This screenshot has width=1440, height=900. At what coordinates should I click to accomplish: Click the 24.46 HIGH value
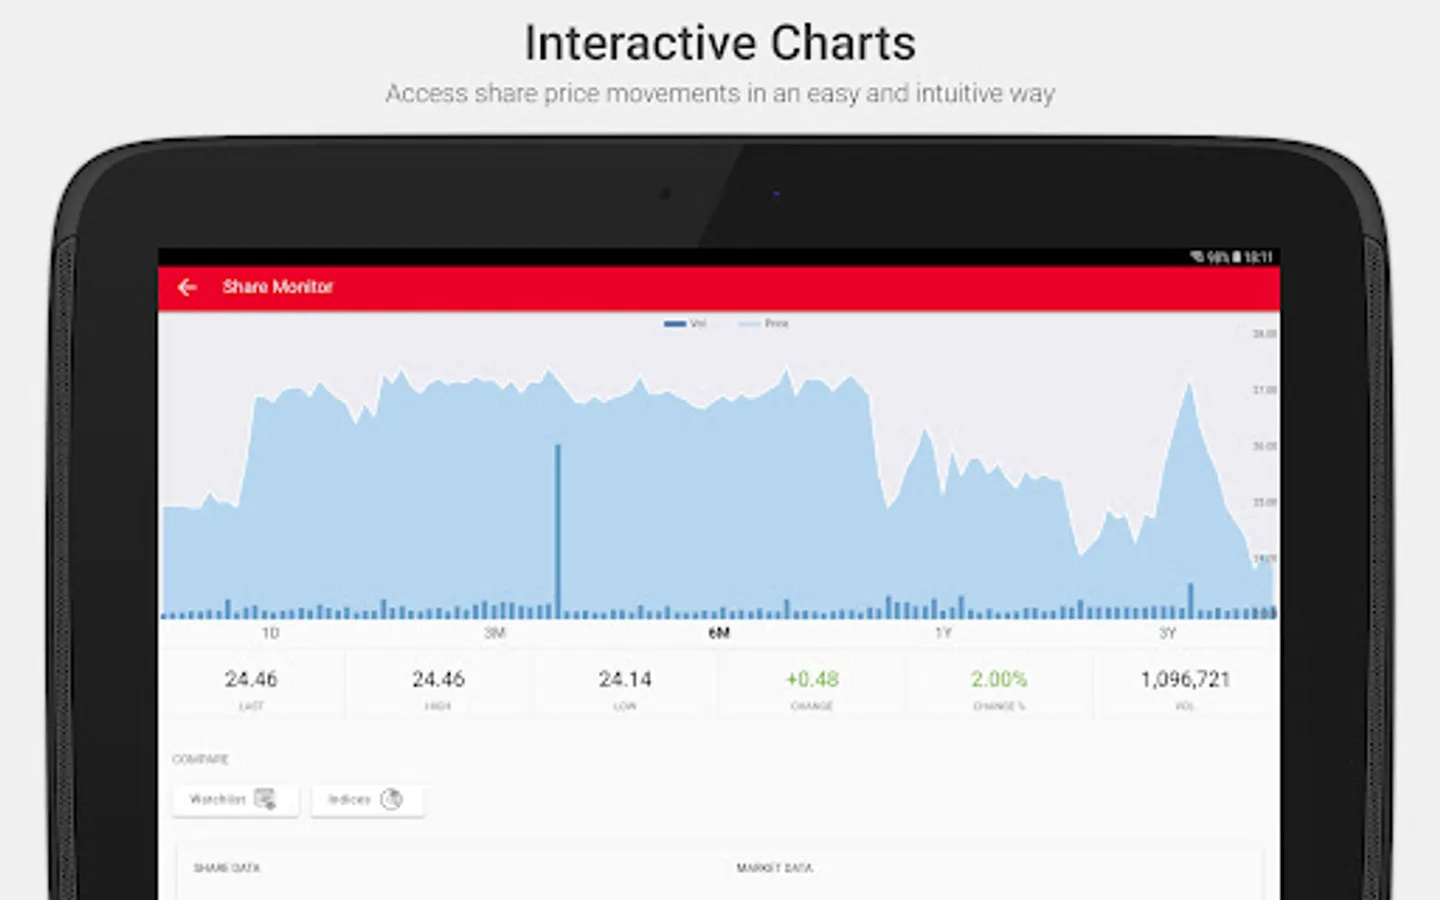438,679
